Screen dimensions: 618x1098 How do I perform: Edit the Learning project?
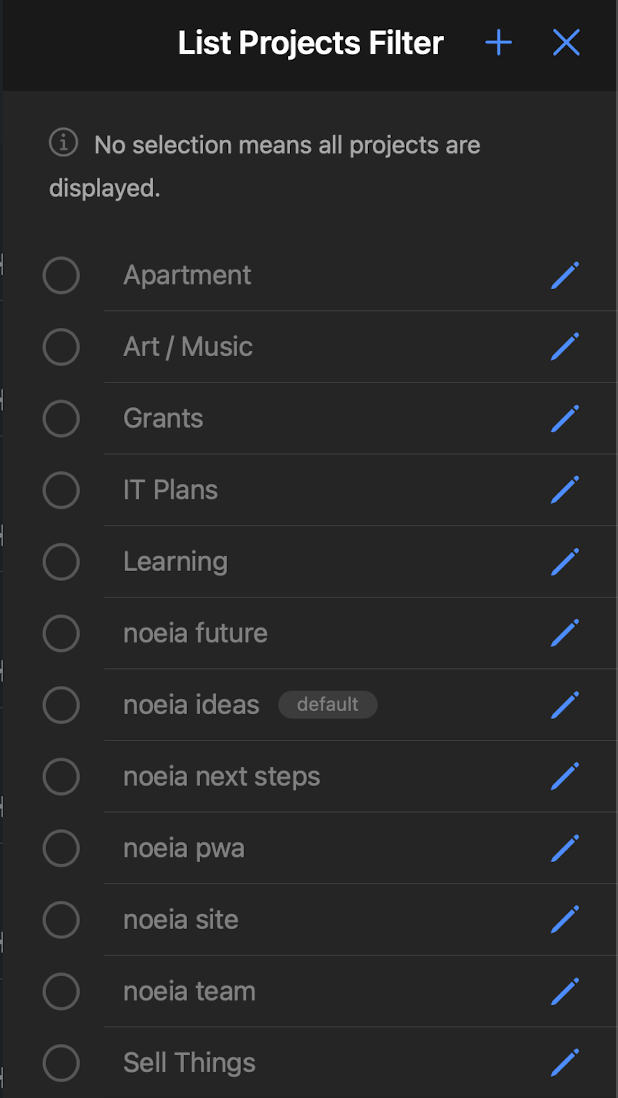click(565, 562)
